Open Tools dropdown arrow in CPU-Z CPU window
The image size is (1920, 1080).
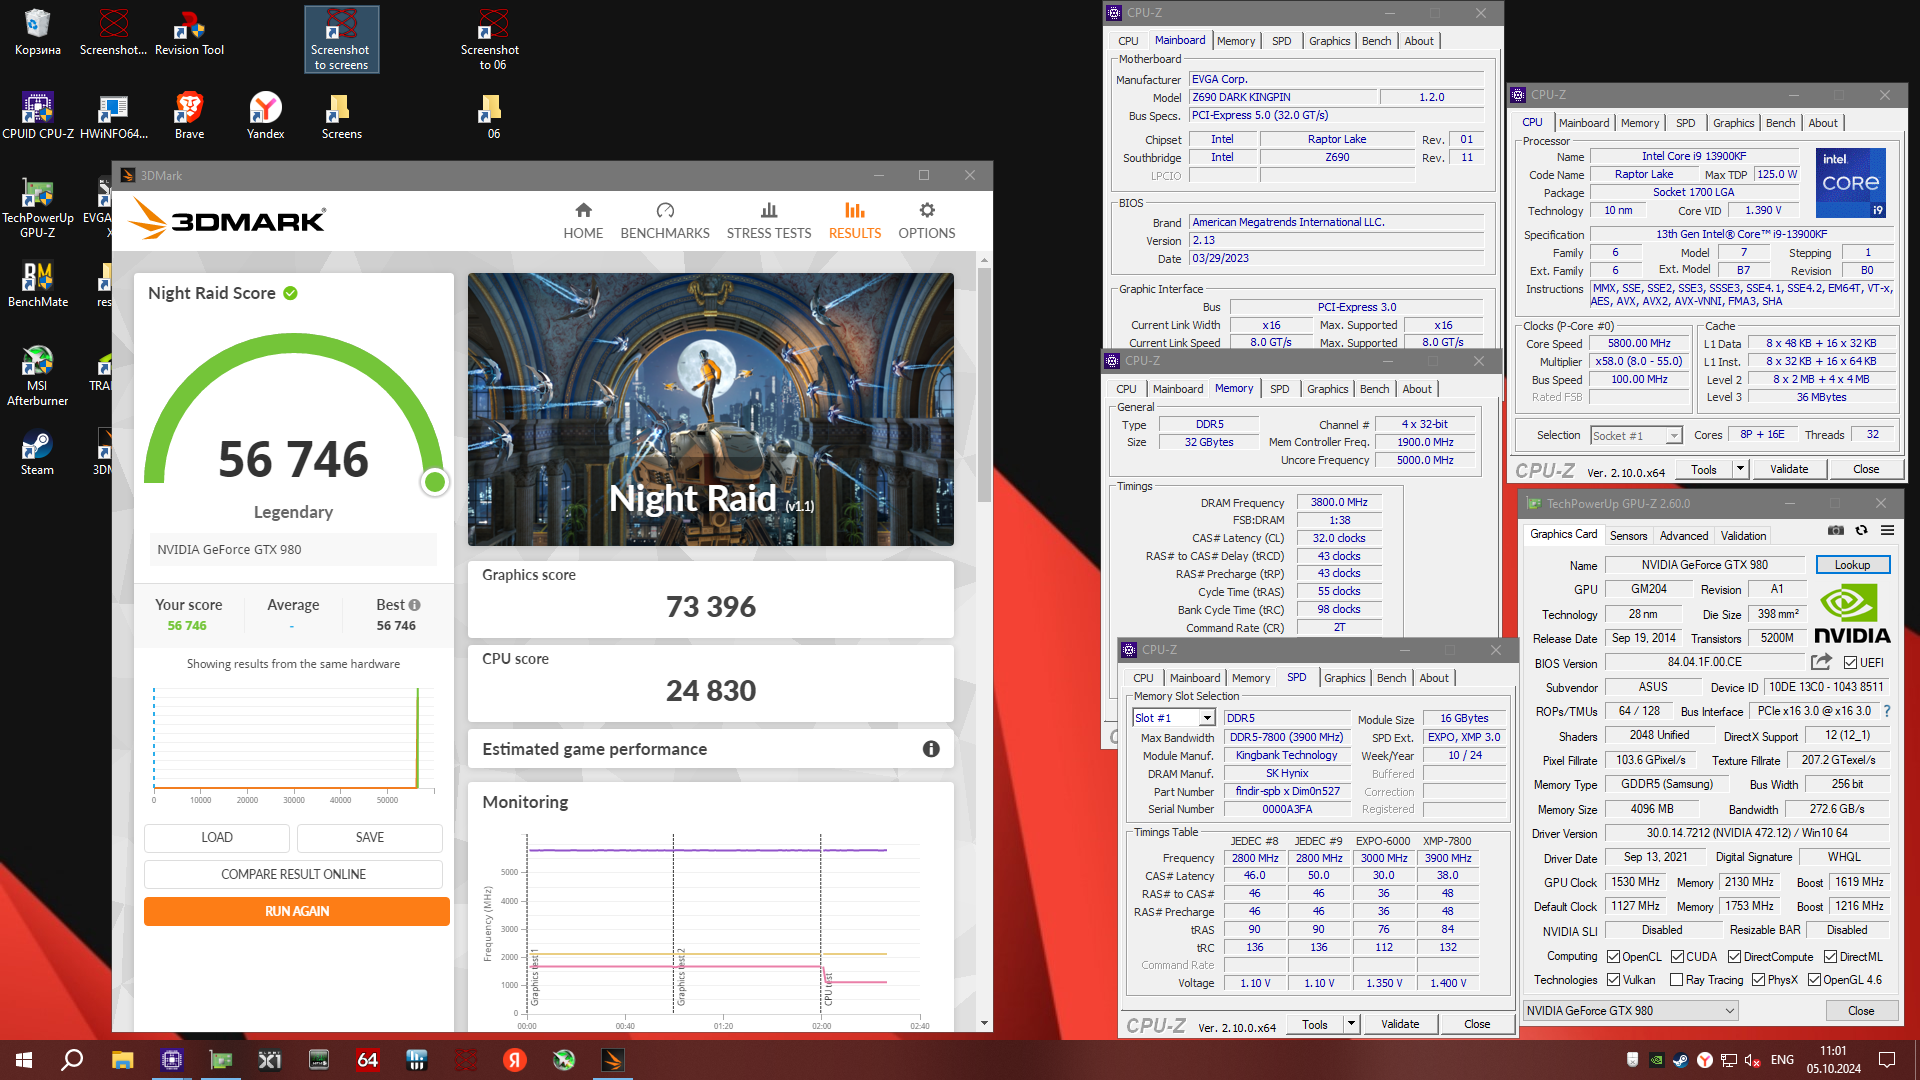pyautogui.click(x=1740, y=469)
